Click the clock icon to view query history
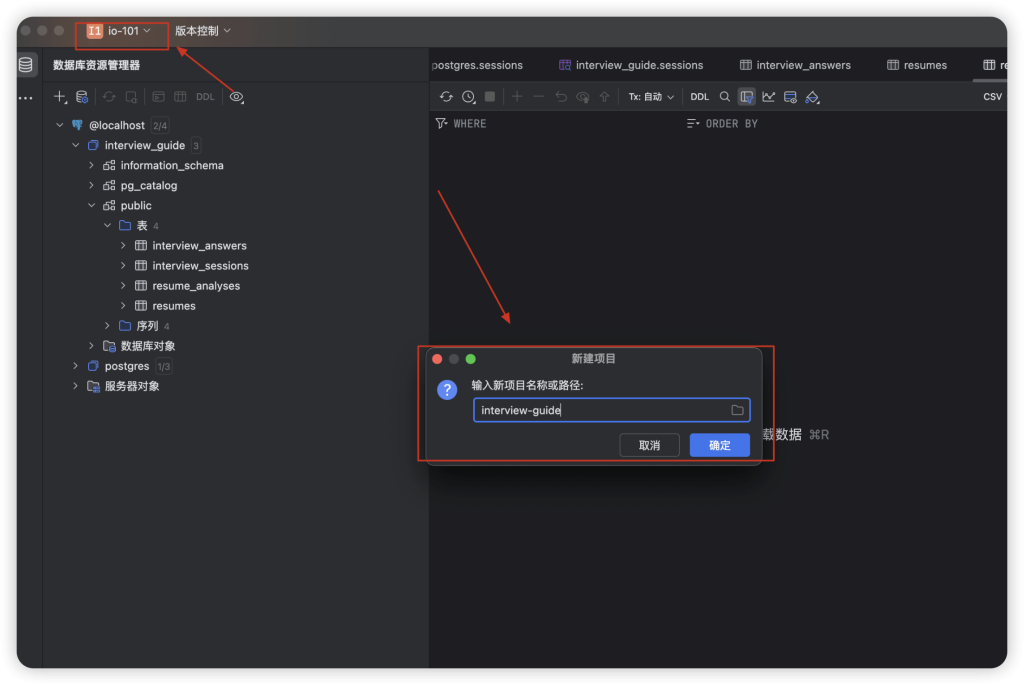This screenshot has width=1024, height=685. 466,96
